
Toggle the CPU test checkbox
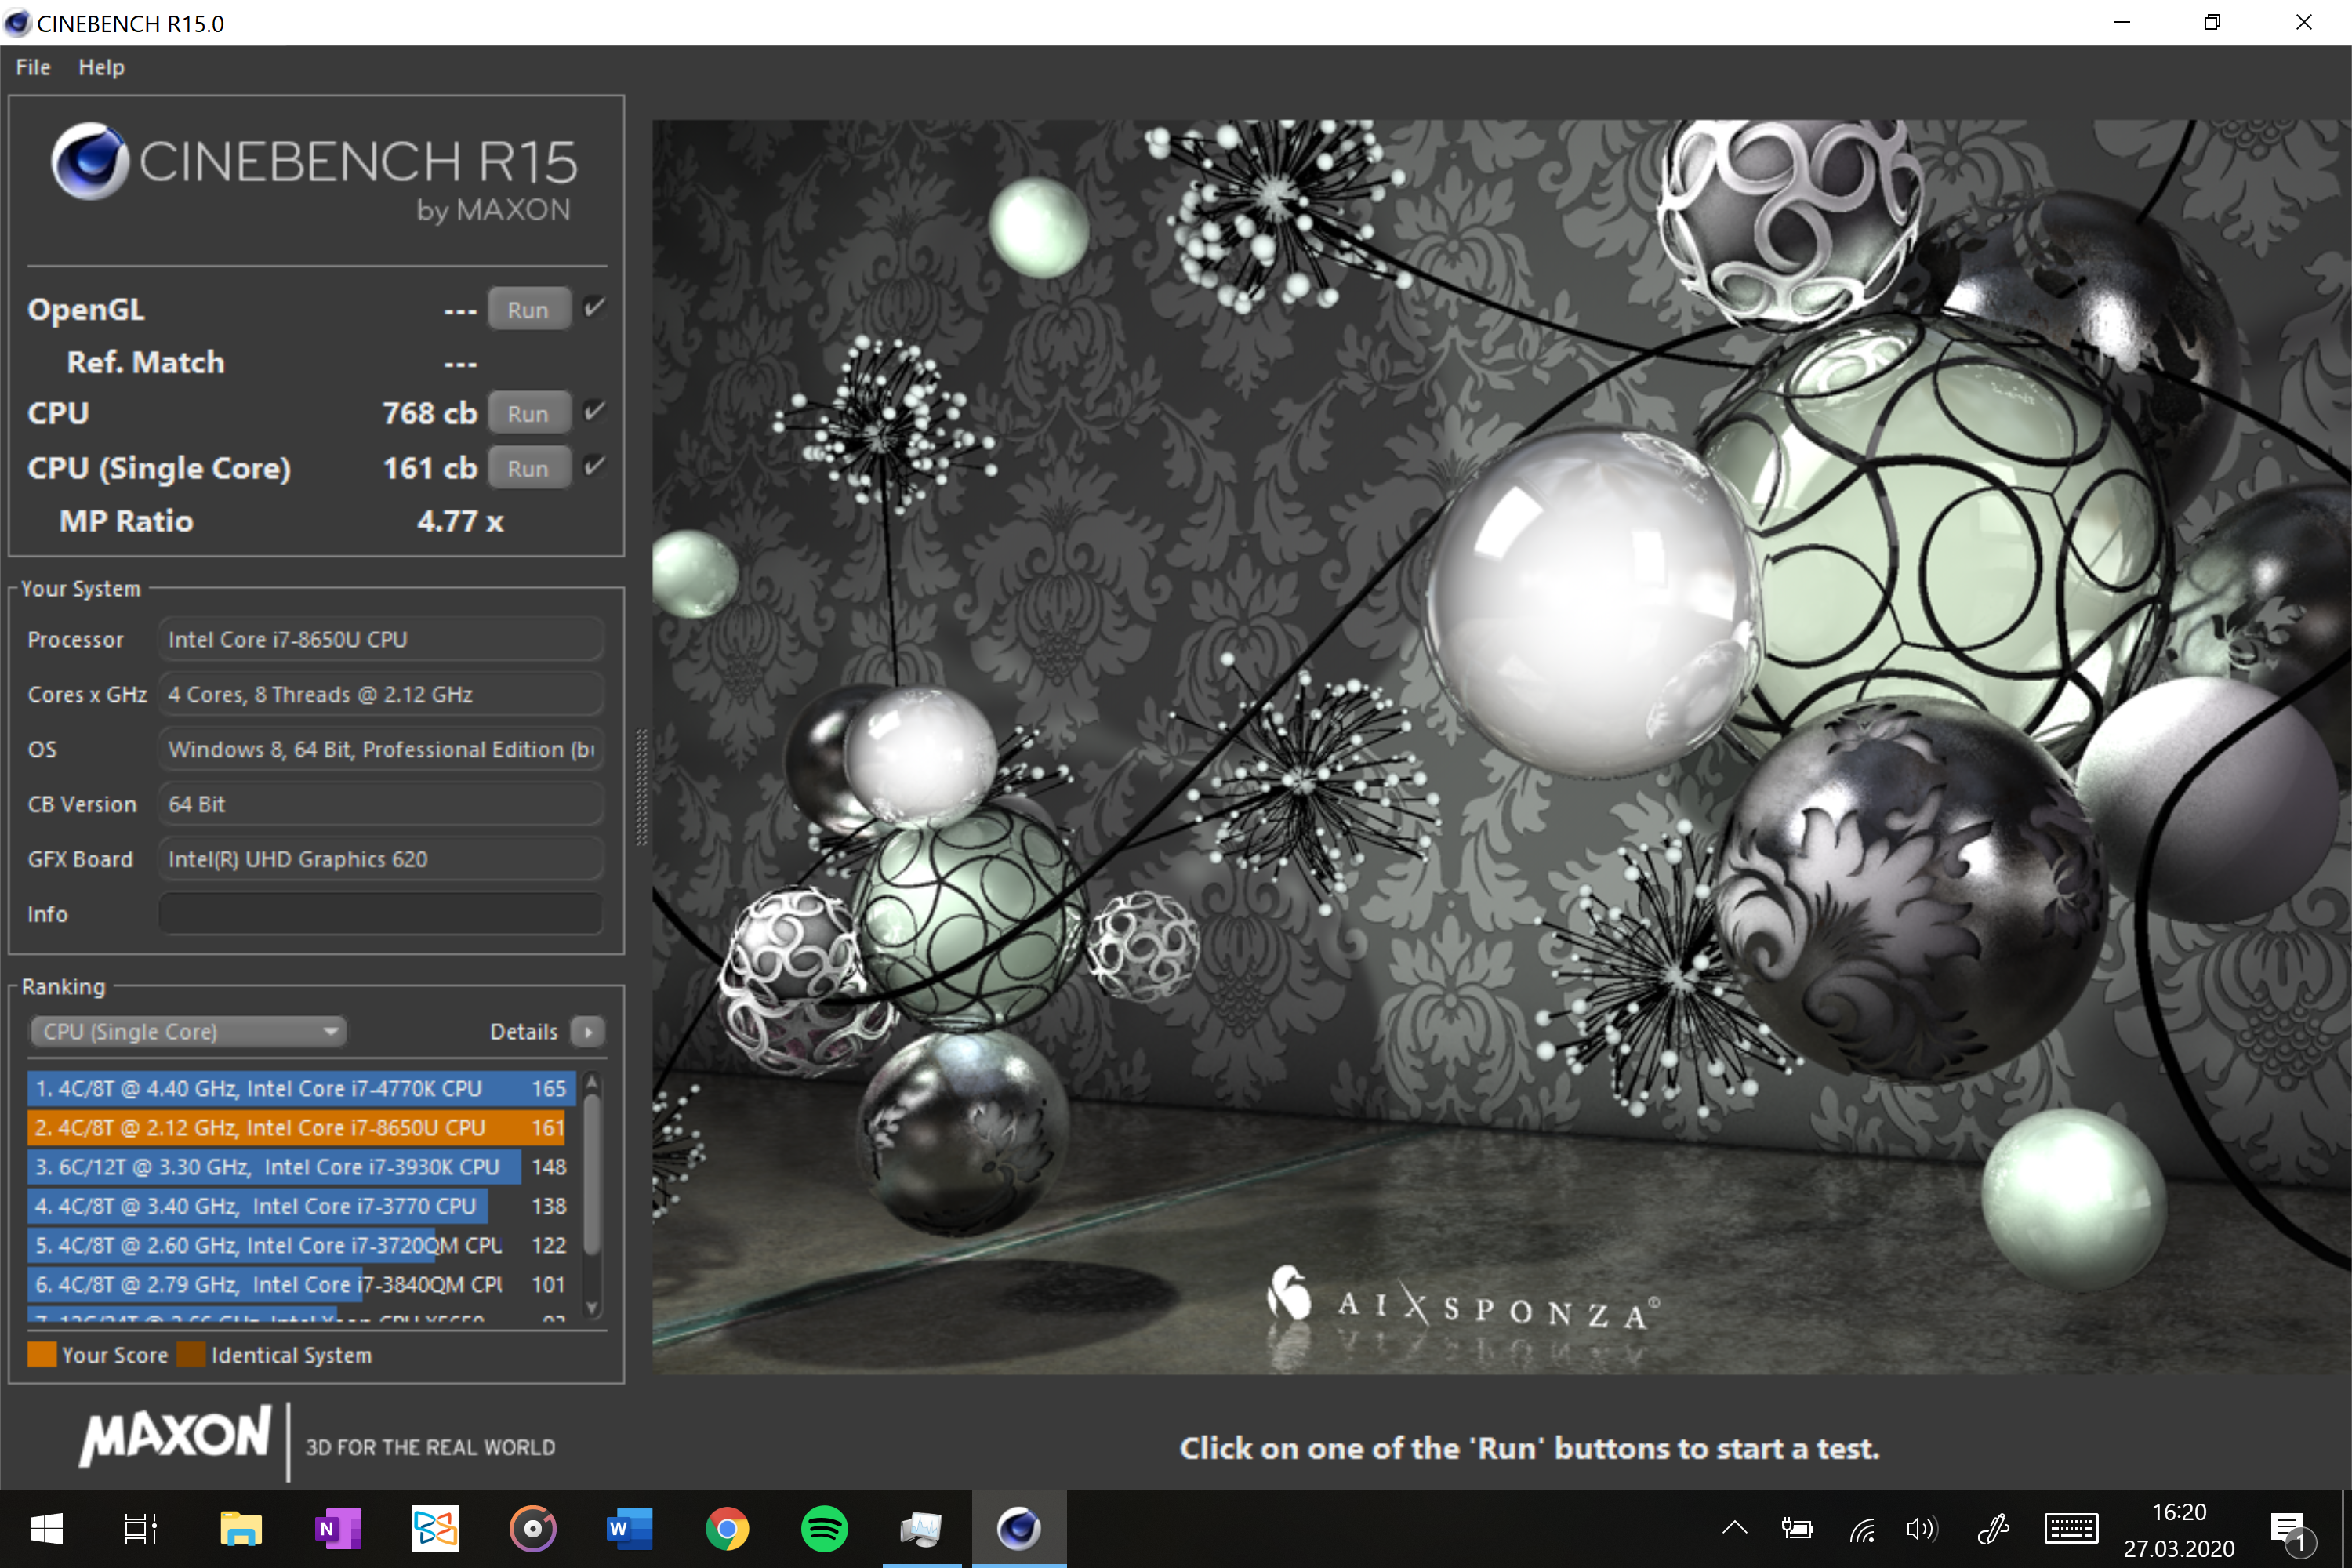[595, 411]
